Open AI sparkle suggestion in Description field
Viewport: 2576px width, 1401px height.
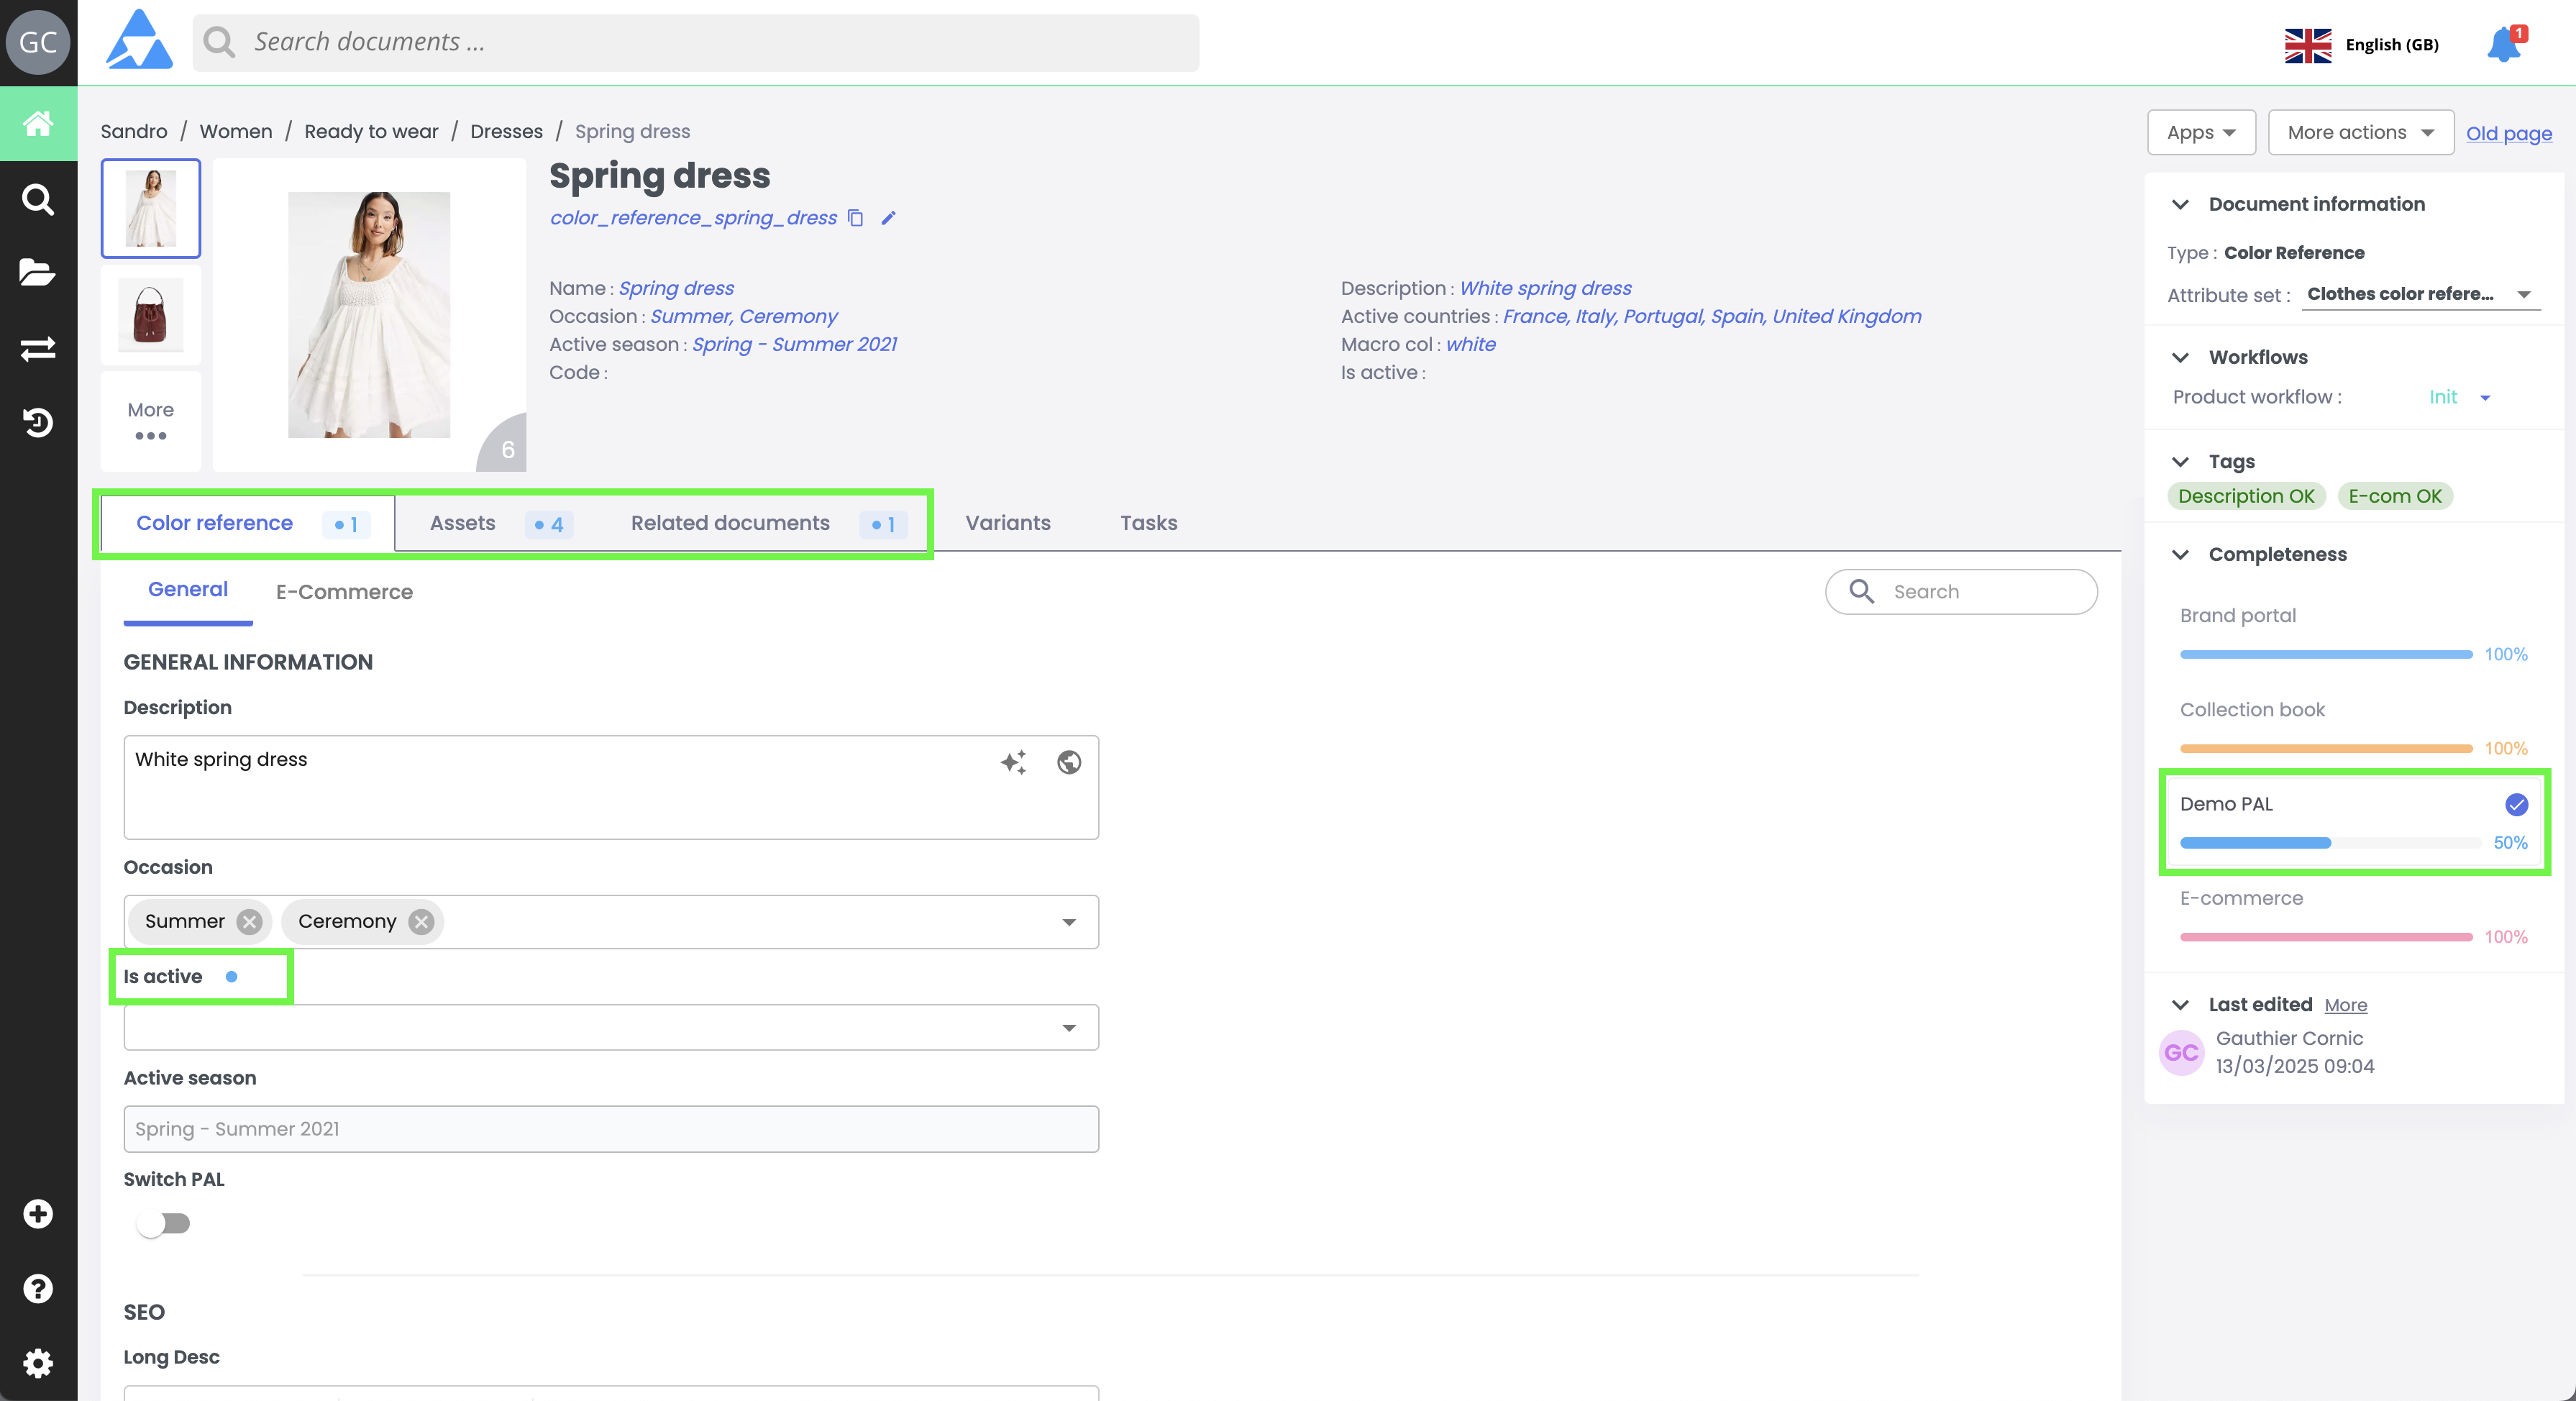coord(1013,762)
